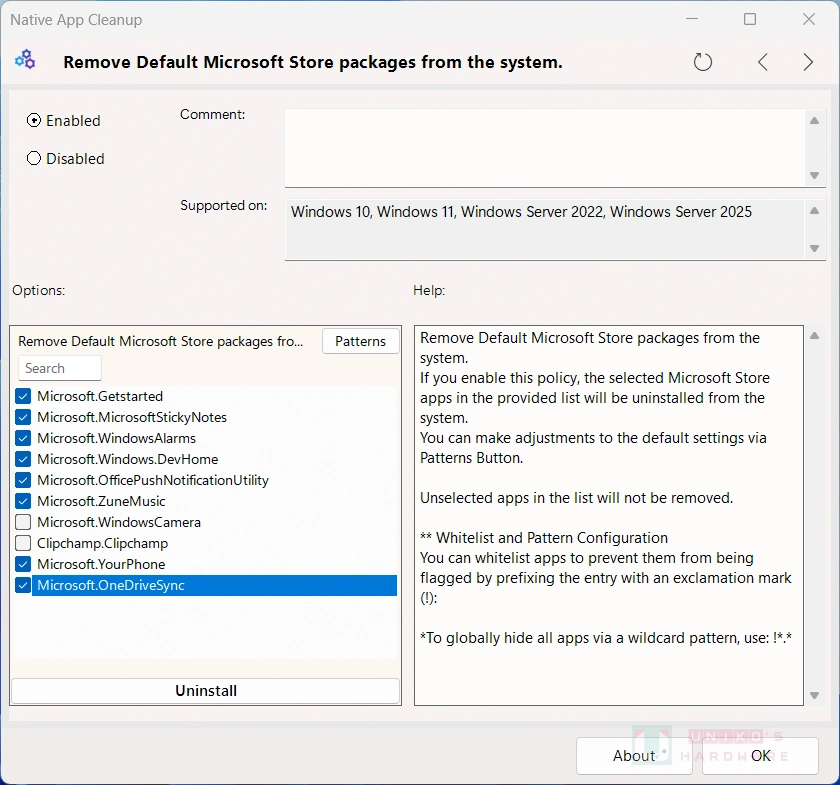Uncheck the Microsoft.OneDriveSync checkbox
The image size is (840, 785).
point(23,585)
